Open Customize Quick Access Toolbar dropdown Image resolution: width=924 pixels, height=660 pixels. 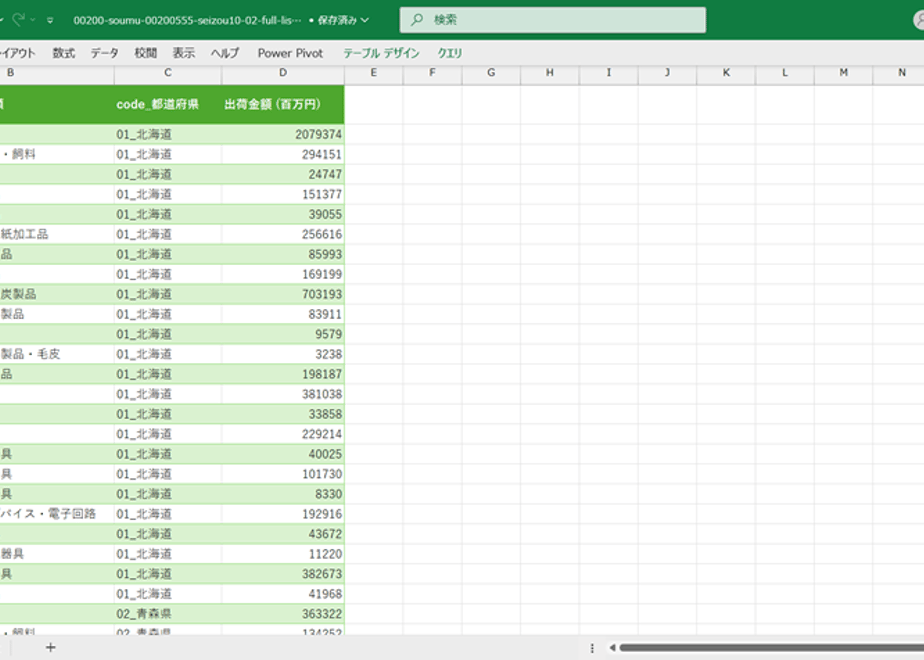tap(50, 20)
